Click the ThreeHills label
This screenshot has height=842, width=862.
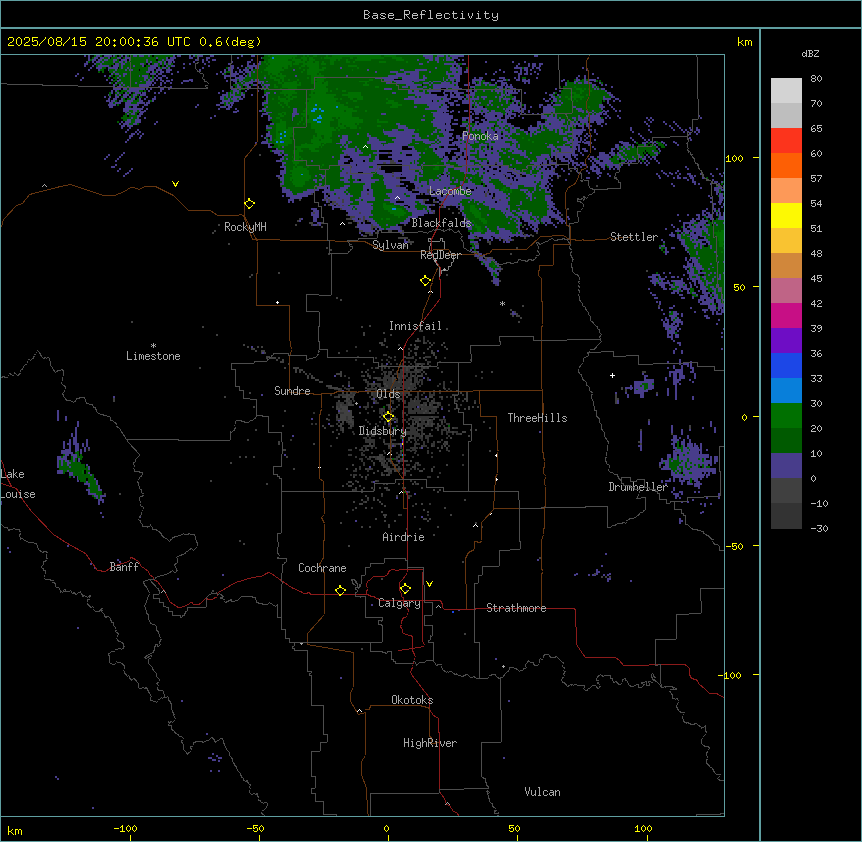click(x=537, y=418)
